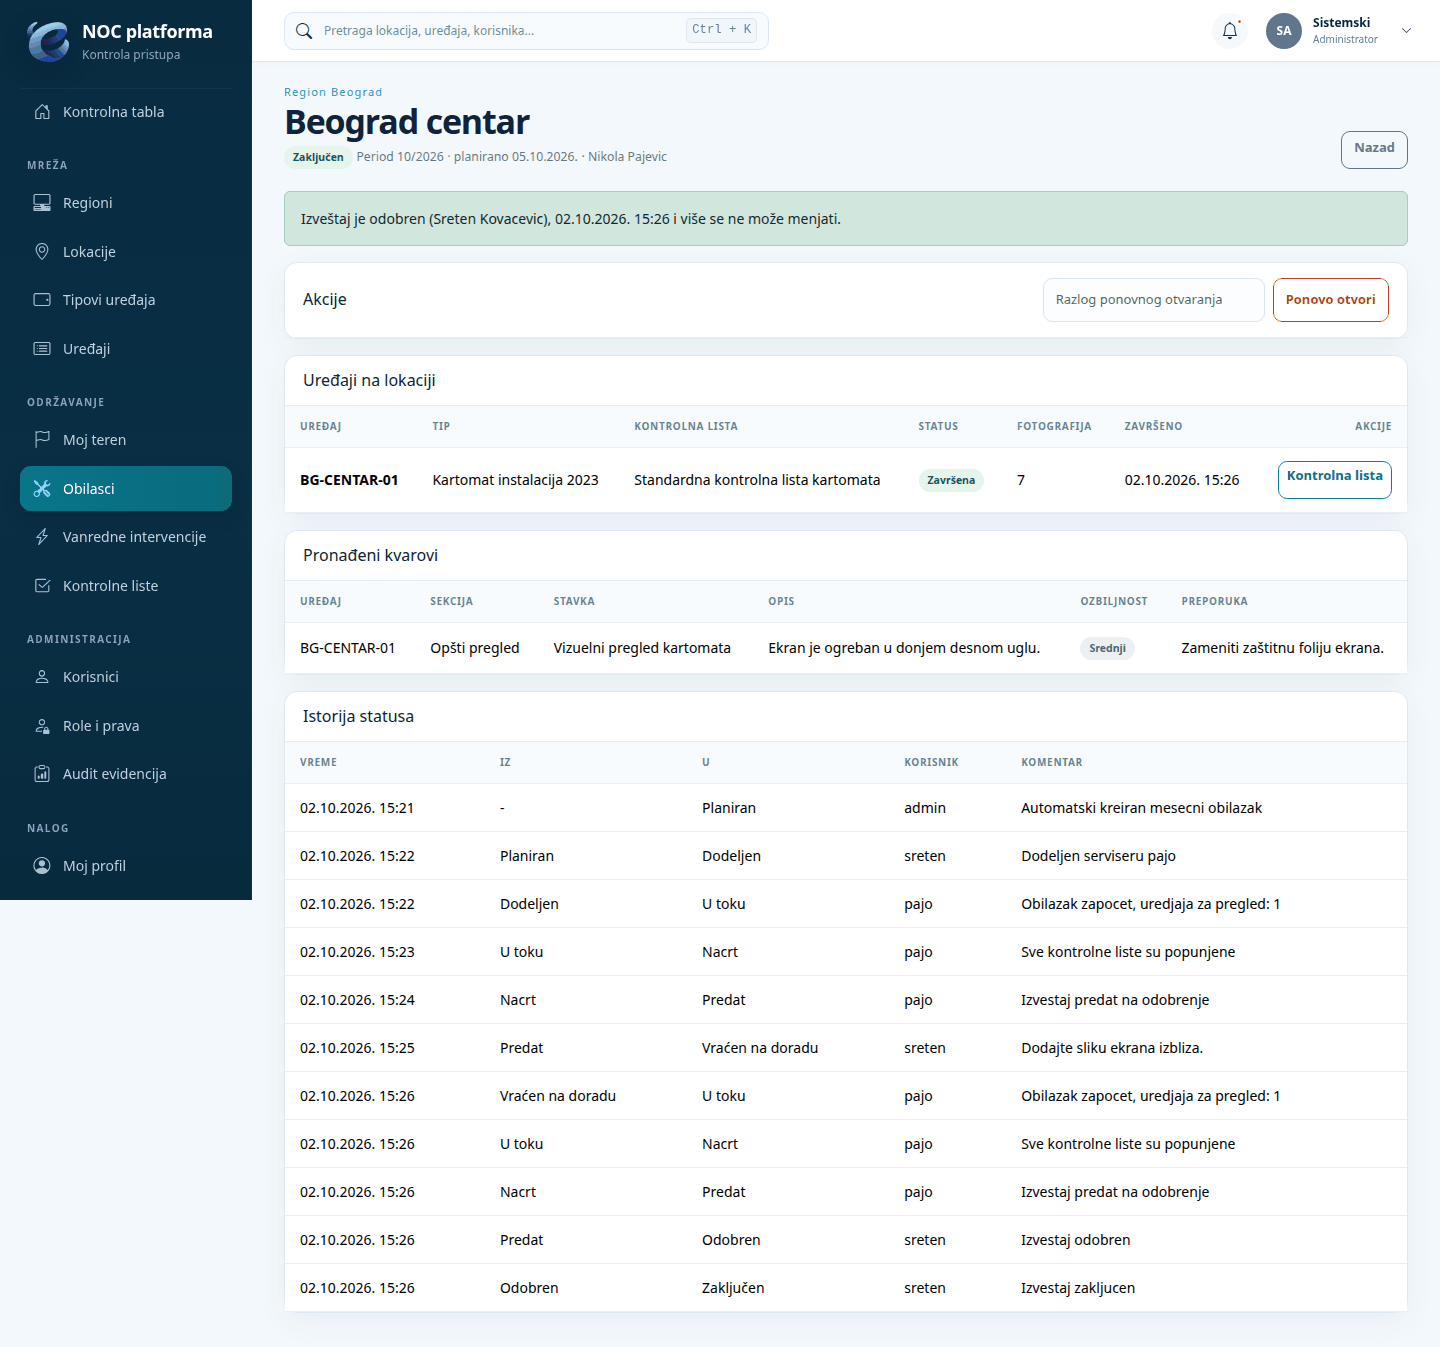Select Vanredne intervencije menu entry
Viewport: 1440px width, 1347px height.
pyautogui.click(x=126, y=537)
